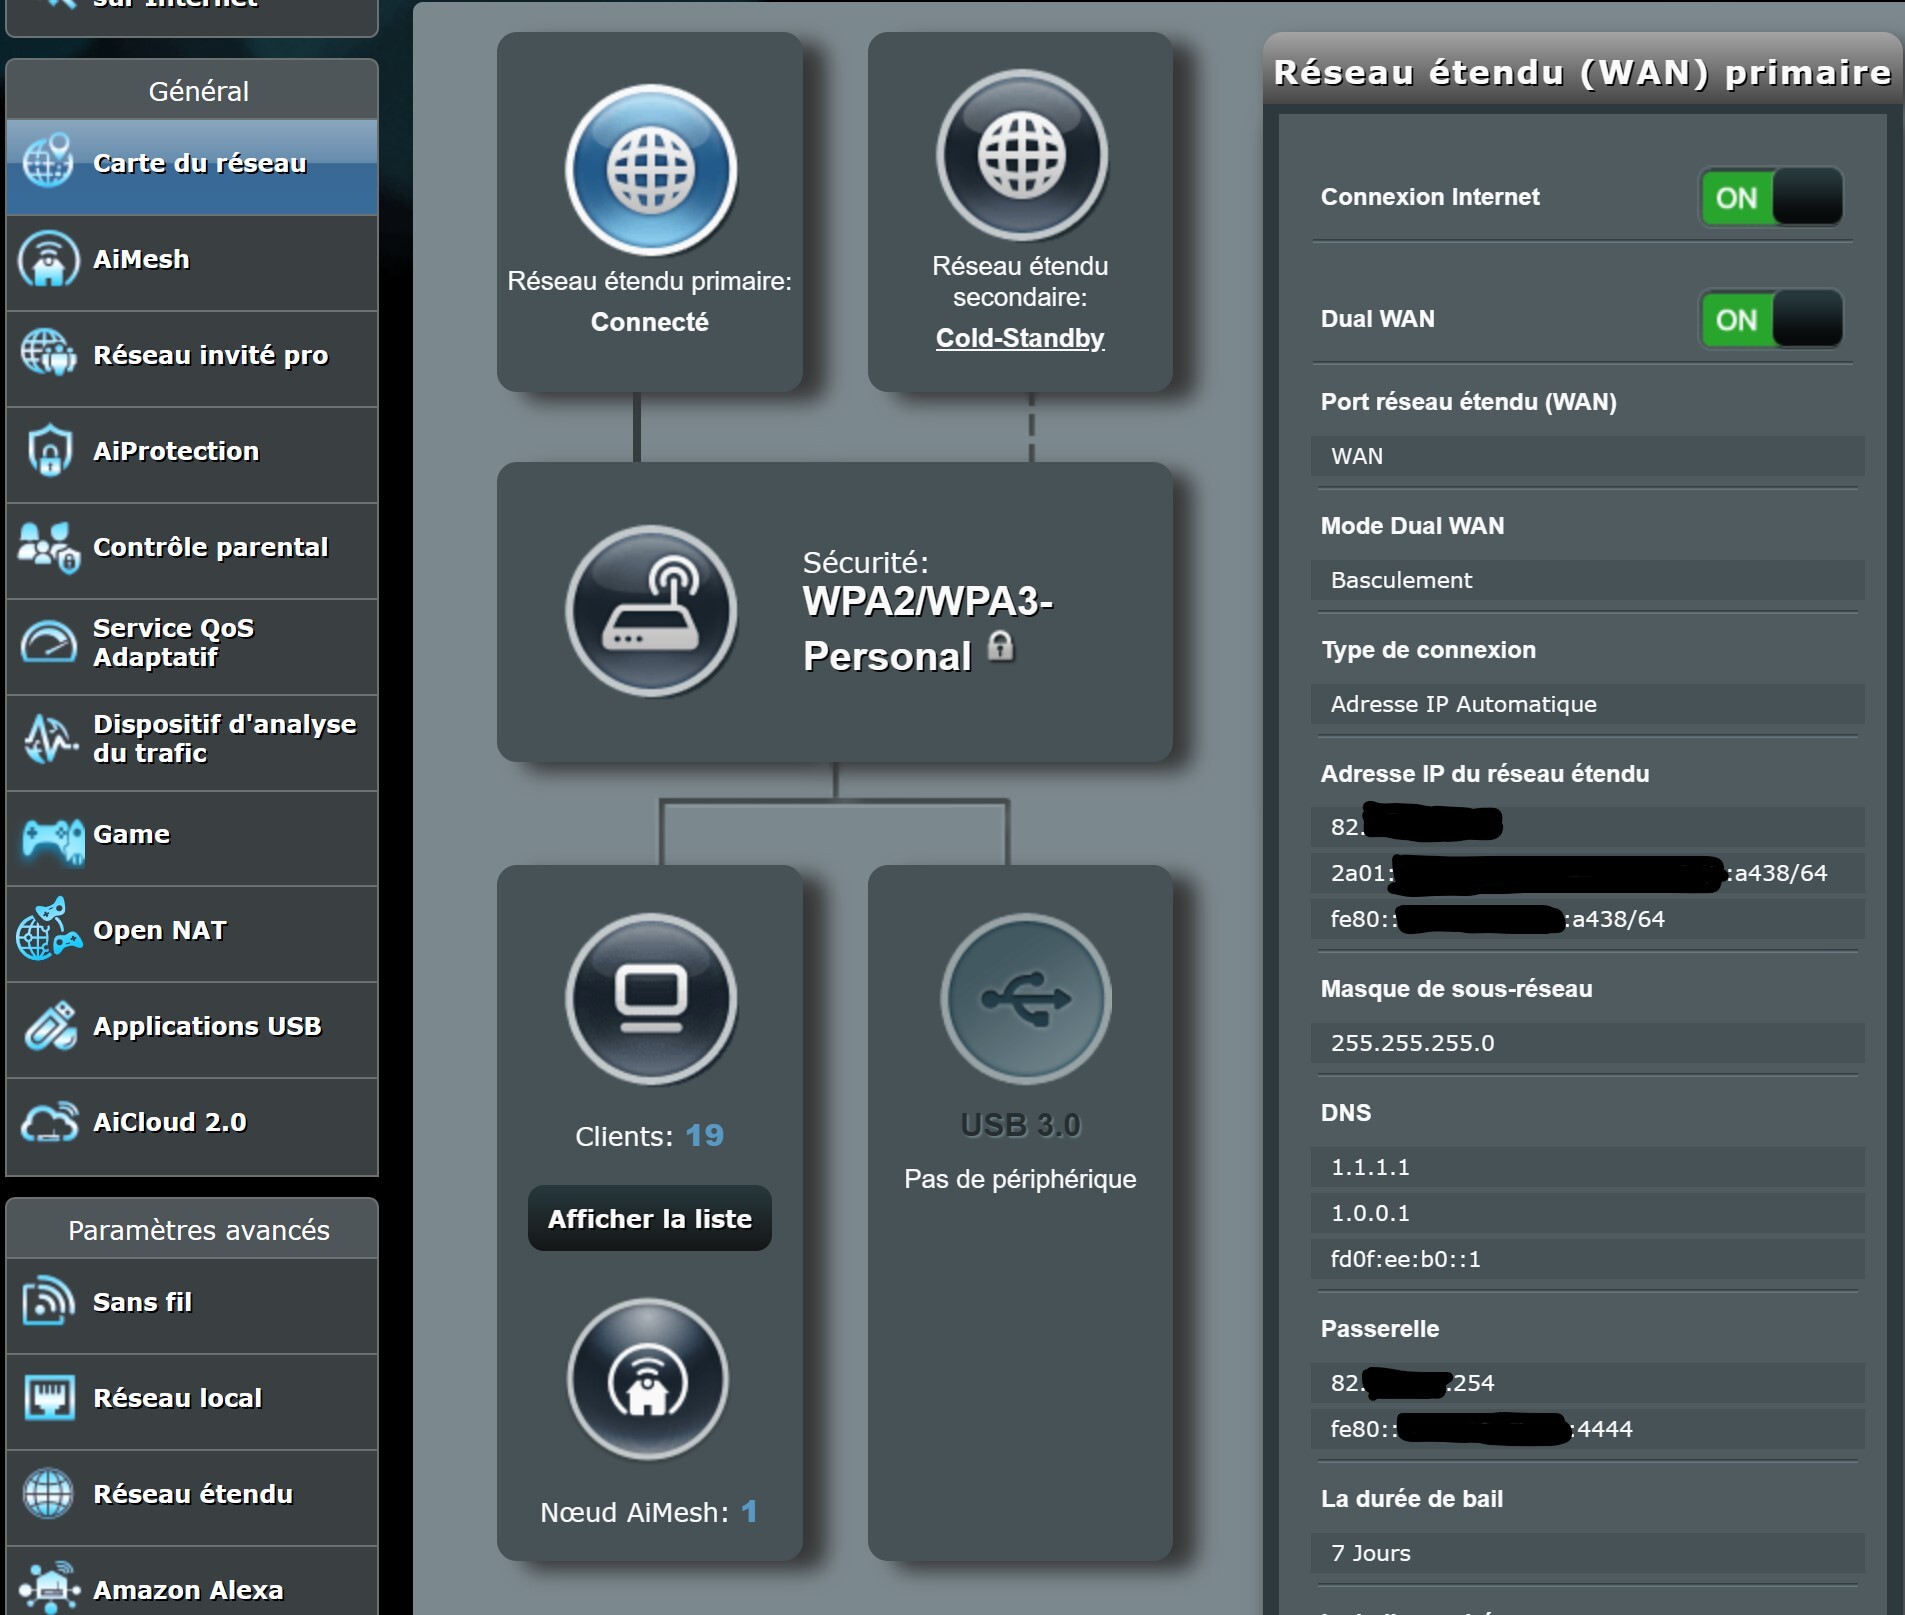Viewport: 1905px width, 1615px height.
Task: Click the Clients count 19
Action: click(x=705, y=1135)
